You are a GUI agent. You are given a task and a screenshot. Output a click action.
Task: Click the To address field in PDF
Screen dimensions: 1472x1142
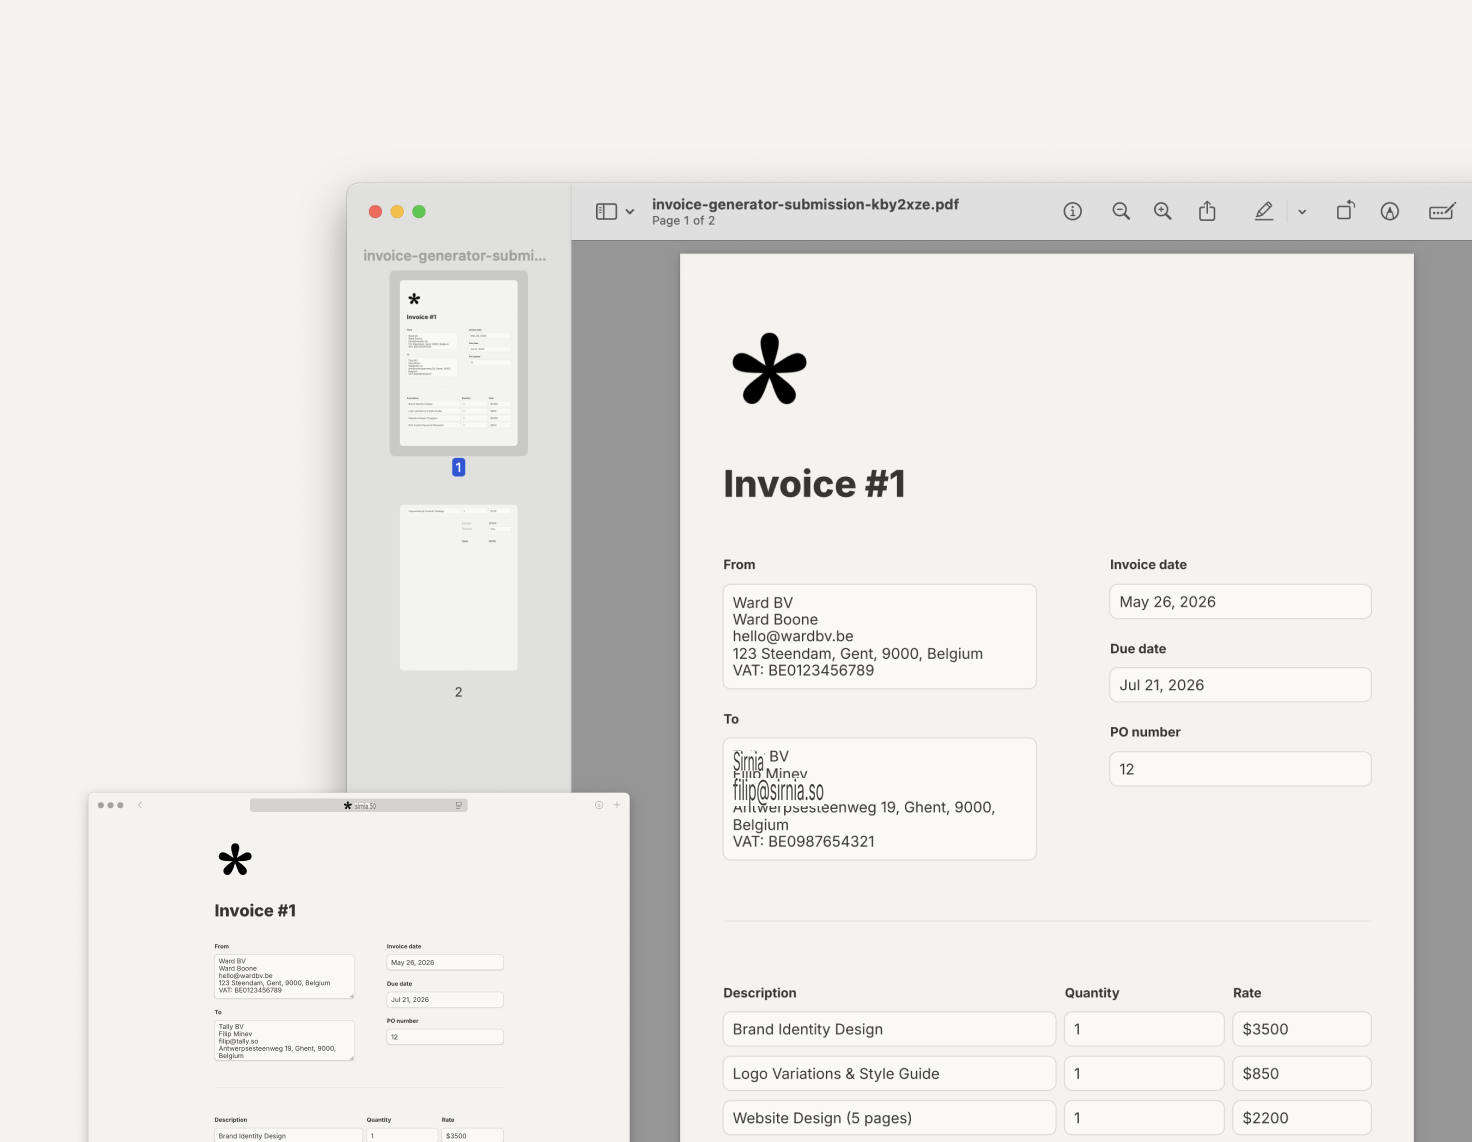(880, 799)
